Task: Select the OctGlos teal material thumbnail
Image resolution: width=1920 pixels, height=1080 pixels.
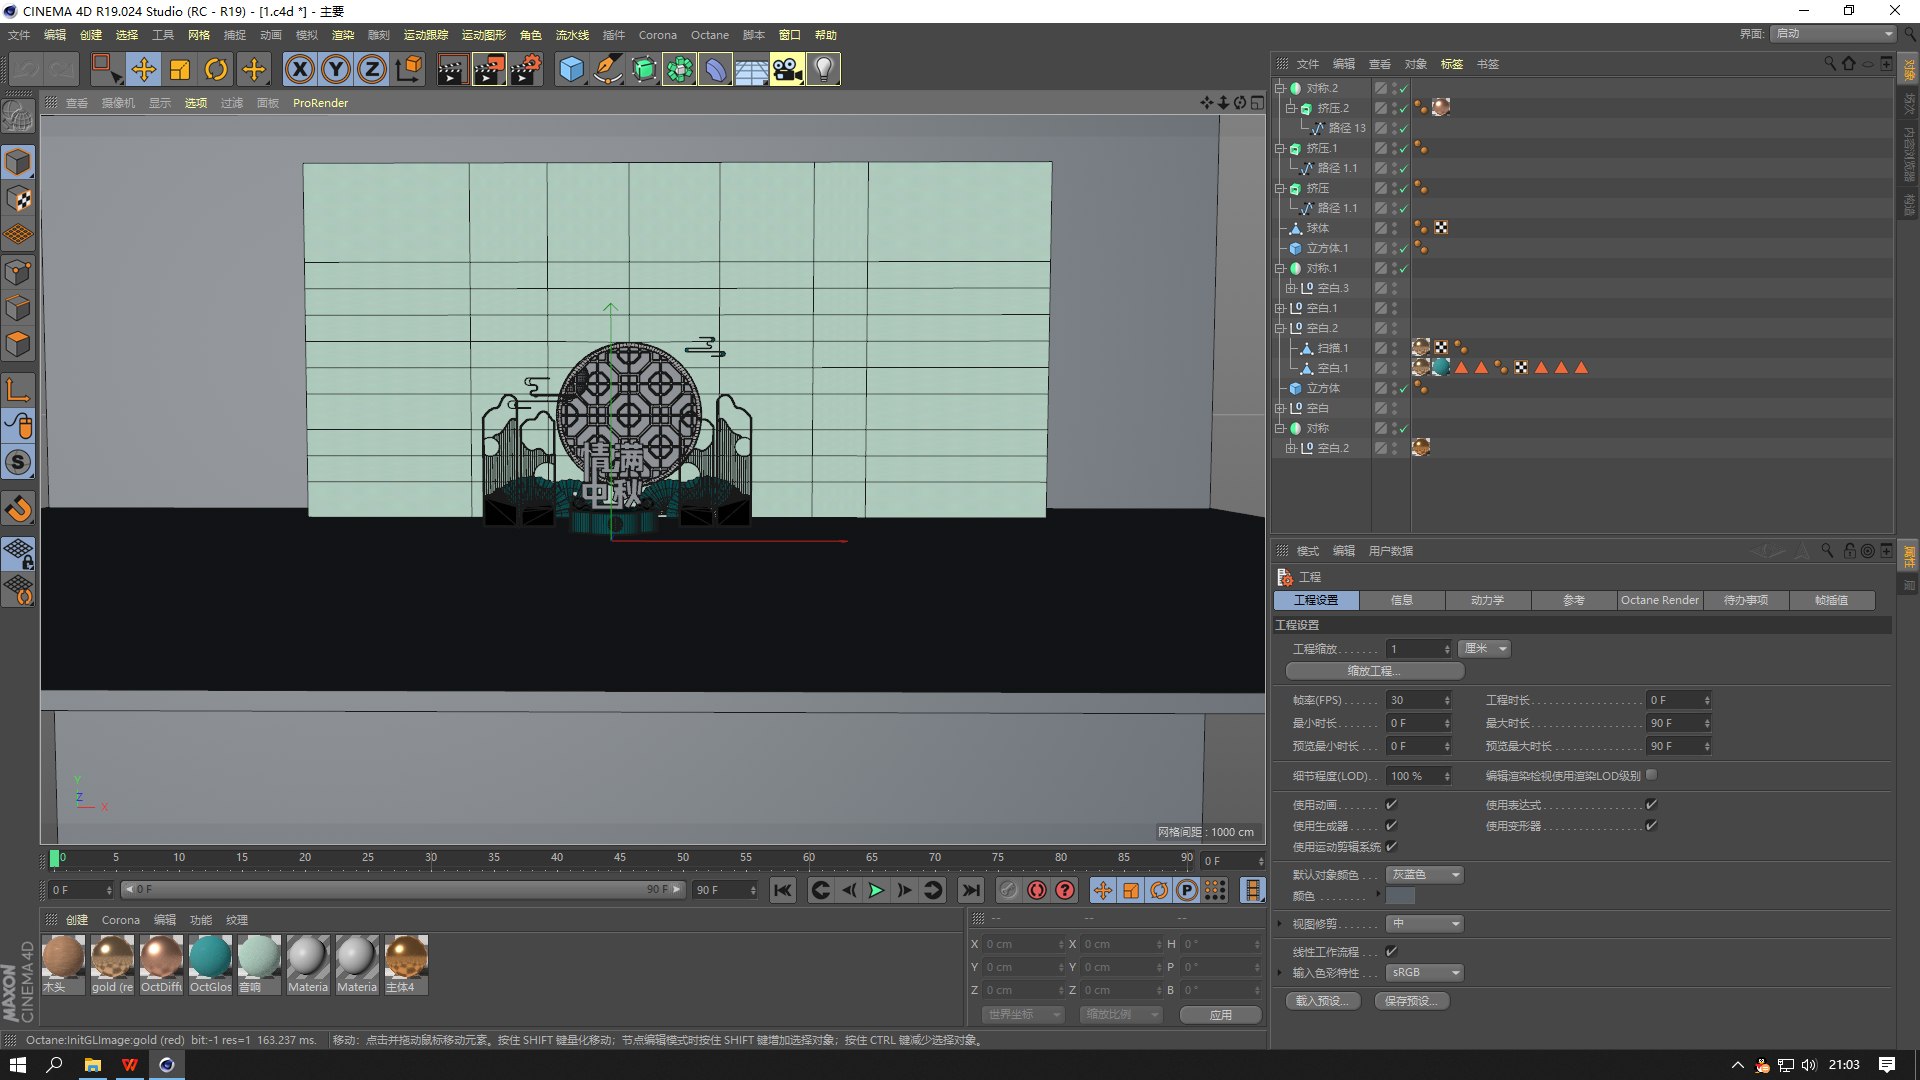Action: [210, 964]
